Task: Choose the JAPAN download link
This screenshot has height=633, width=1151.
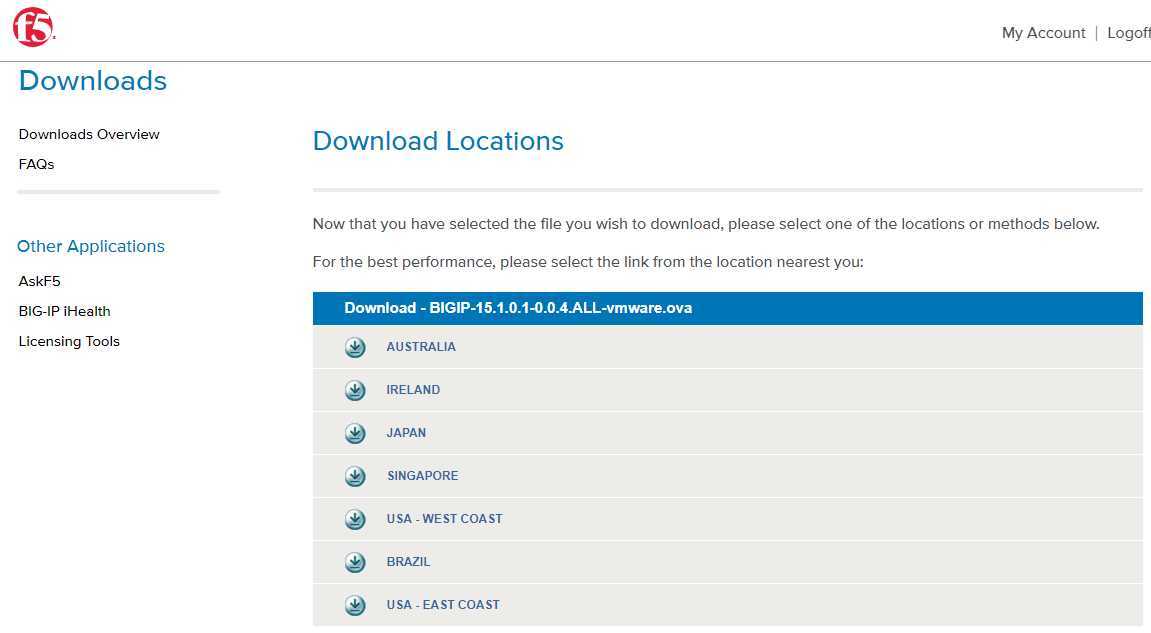Action: pyautogui.click(x=406, y=433)
